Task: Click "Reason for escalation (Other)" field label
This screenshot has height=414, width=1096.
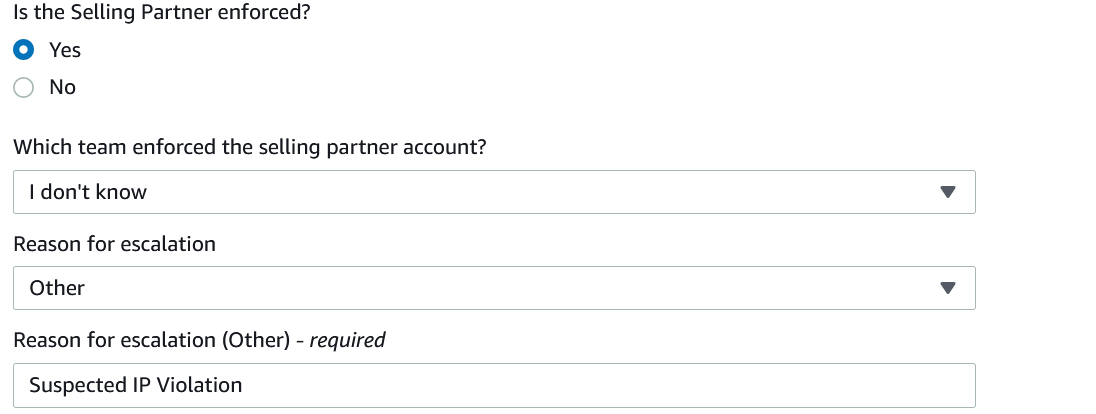Action: 150,340
